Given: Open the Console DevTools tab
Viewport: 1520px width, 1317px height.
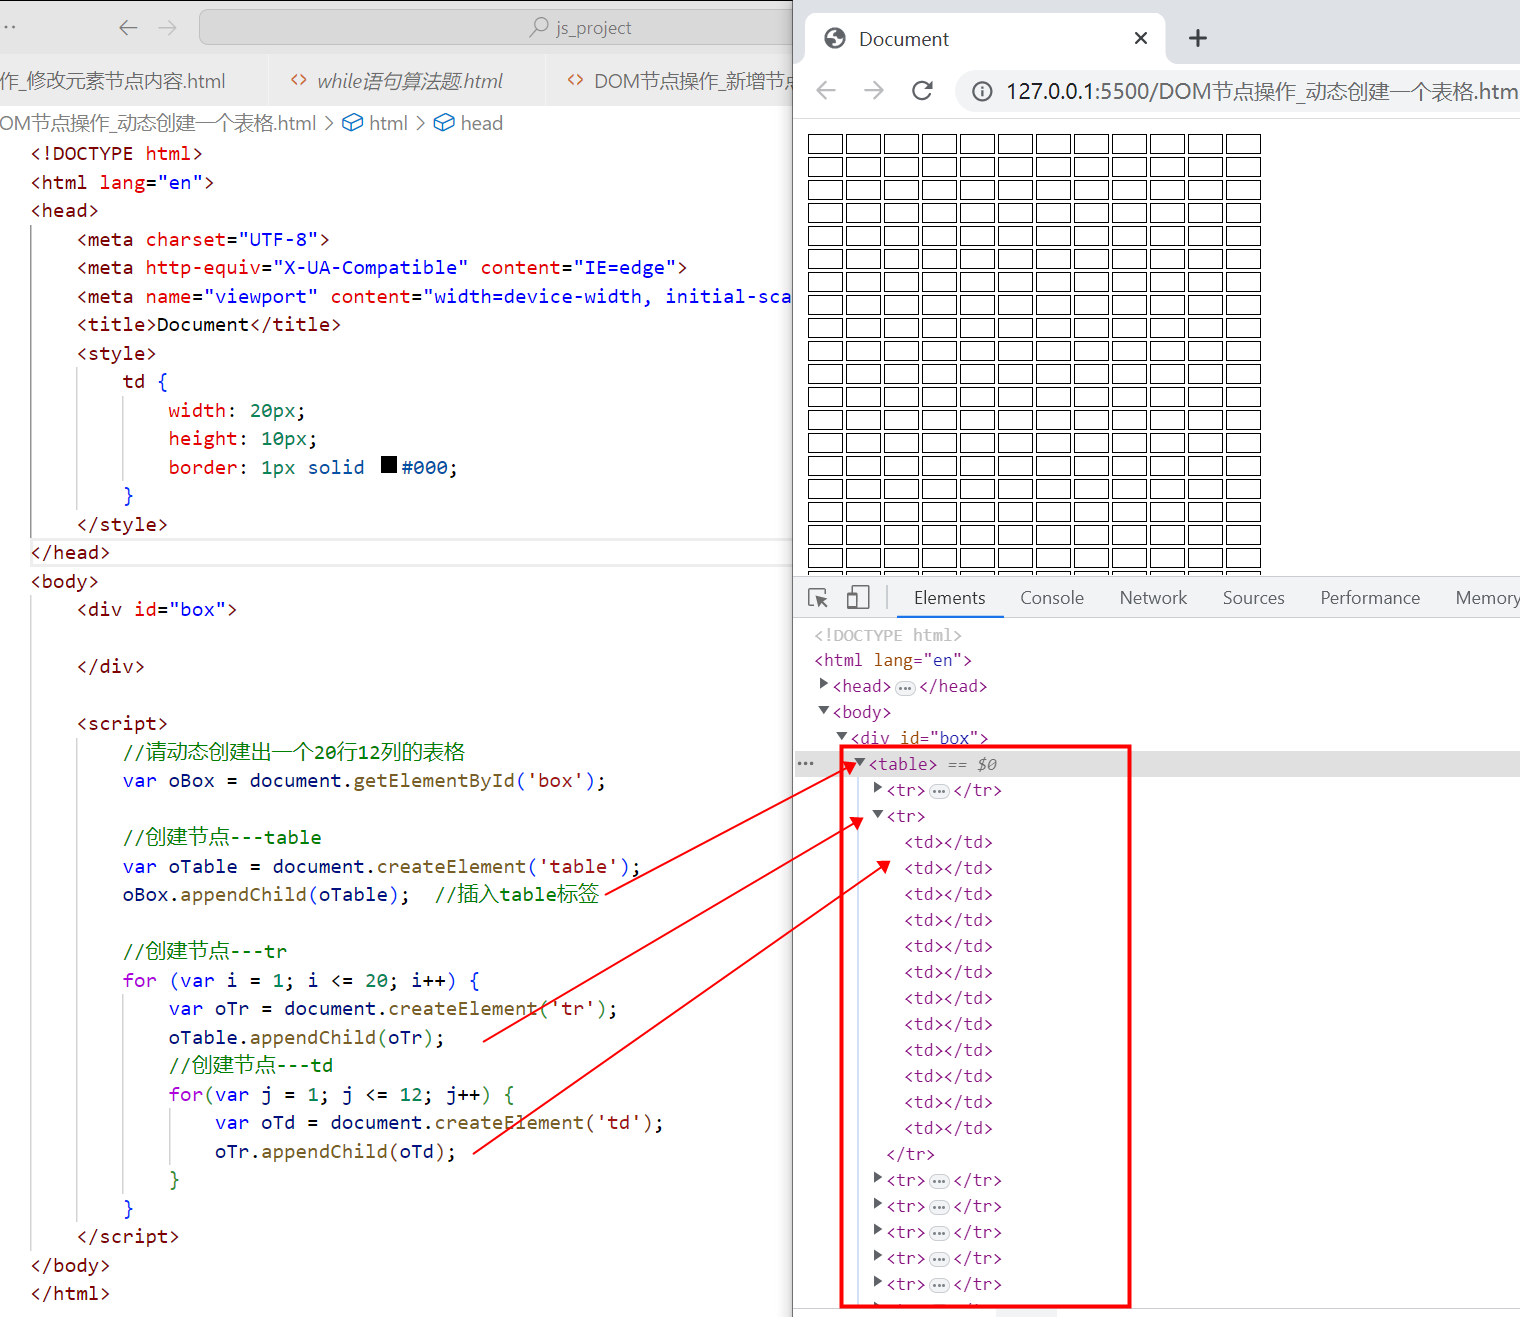Looking at the screenshot, I should 1052,598.
